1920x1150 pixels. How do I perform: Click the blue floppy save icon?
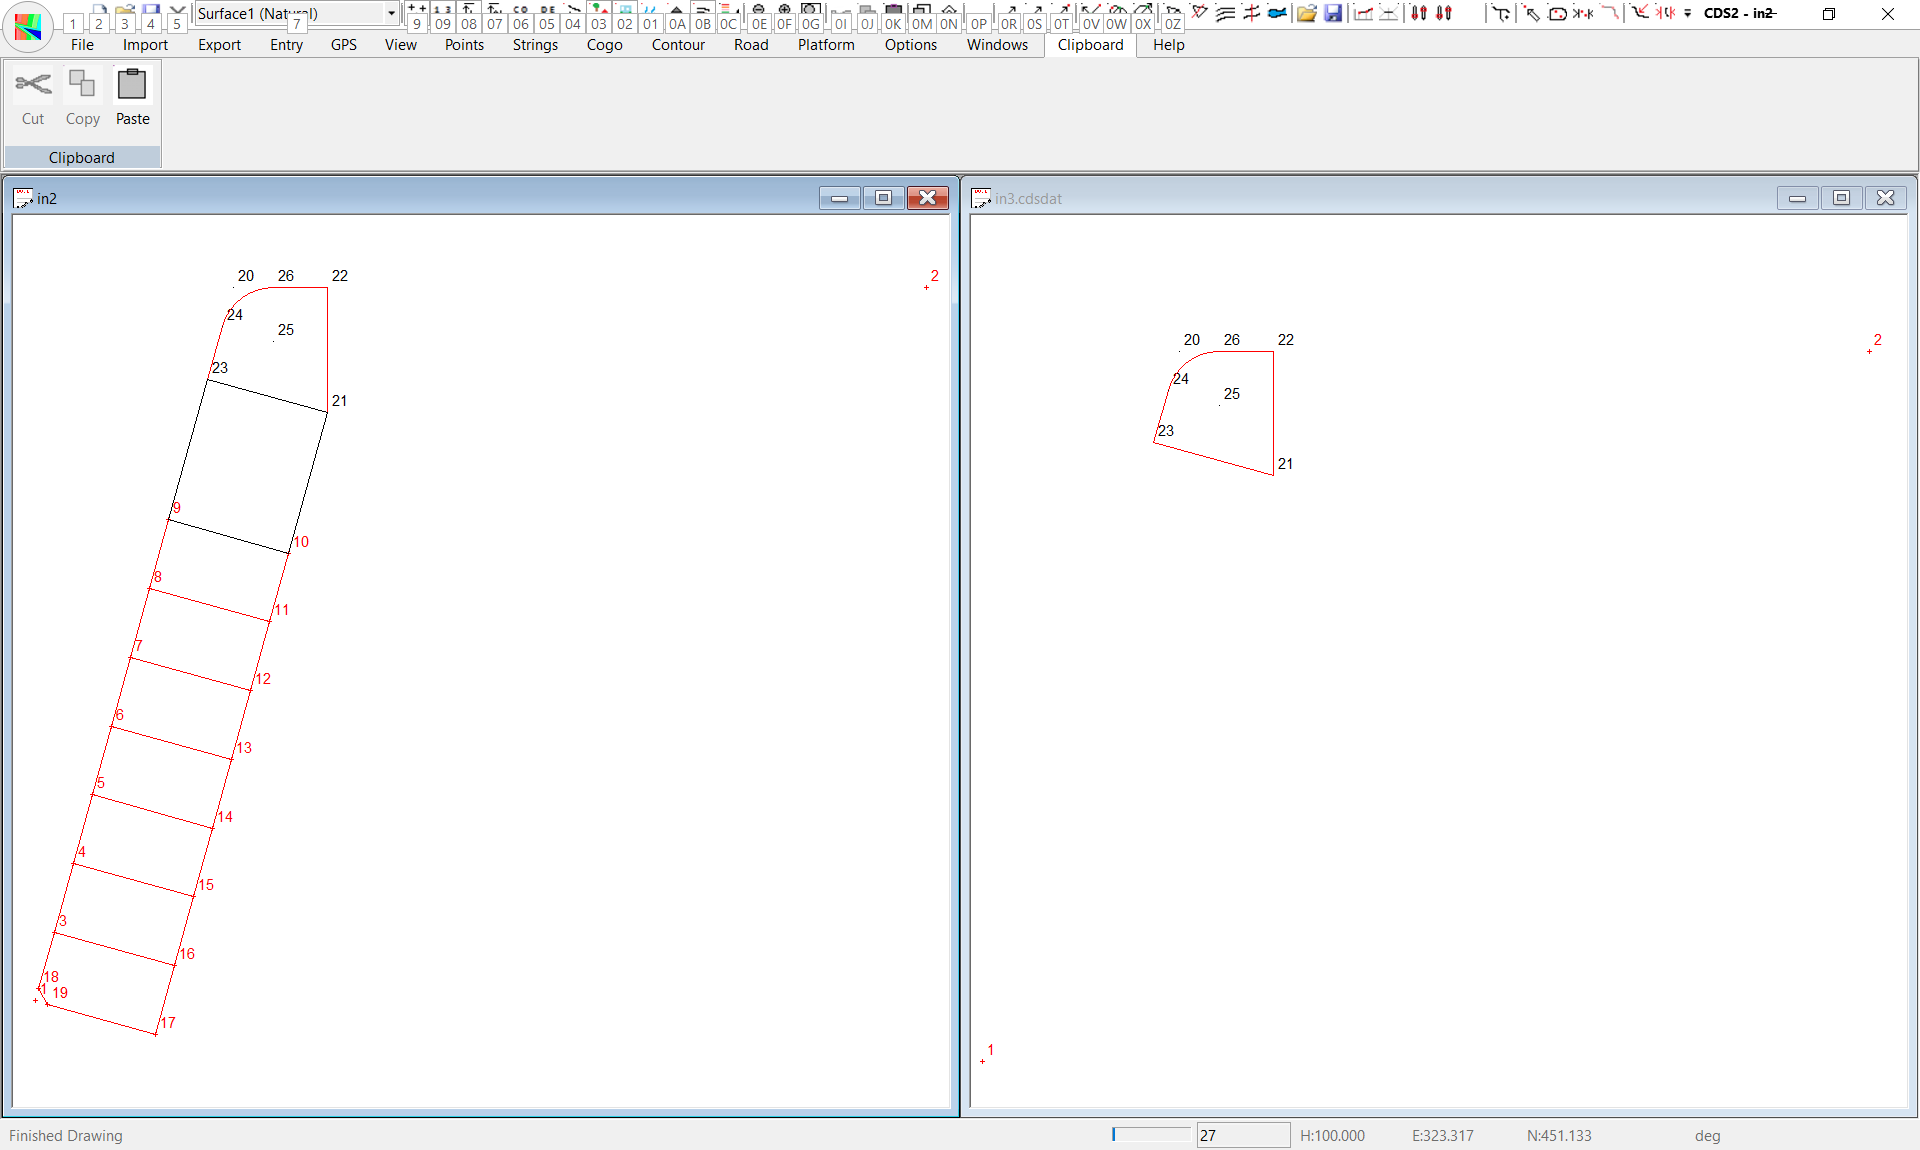pyautogui.click(x=1333, y=13)
